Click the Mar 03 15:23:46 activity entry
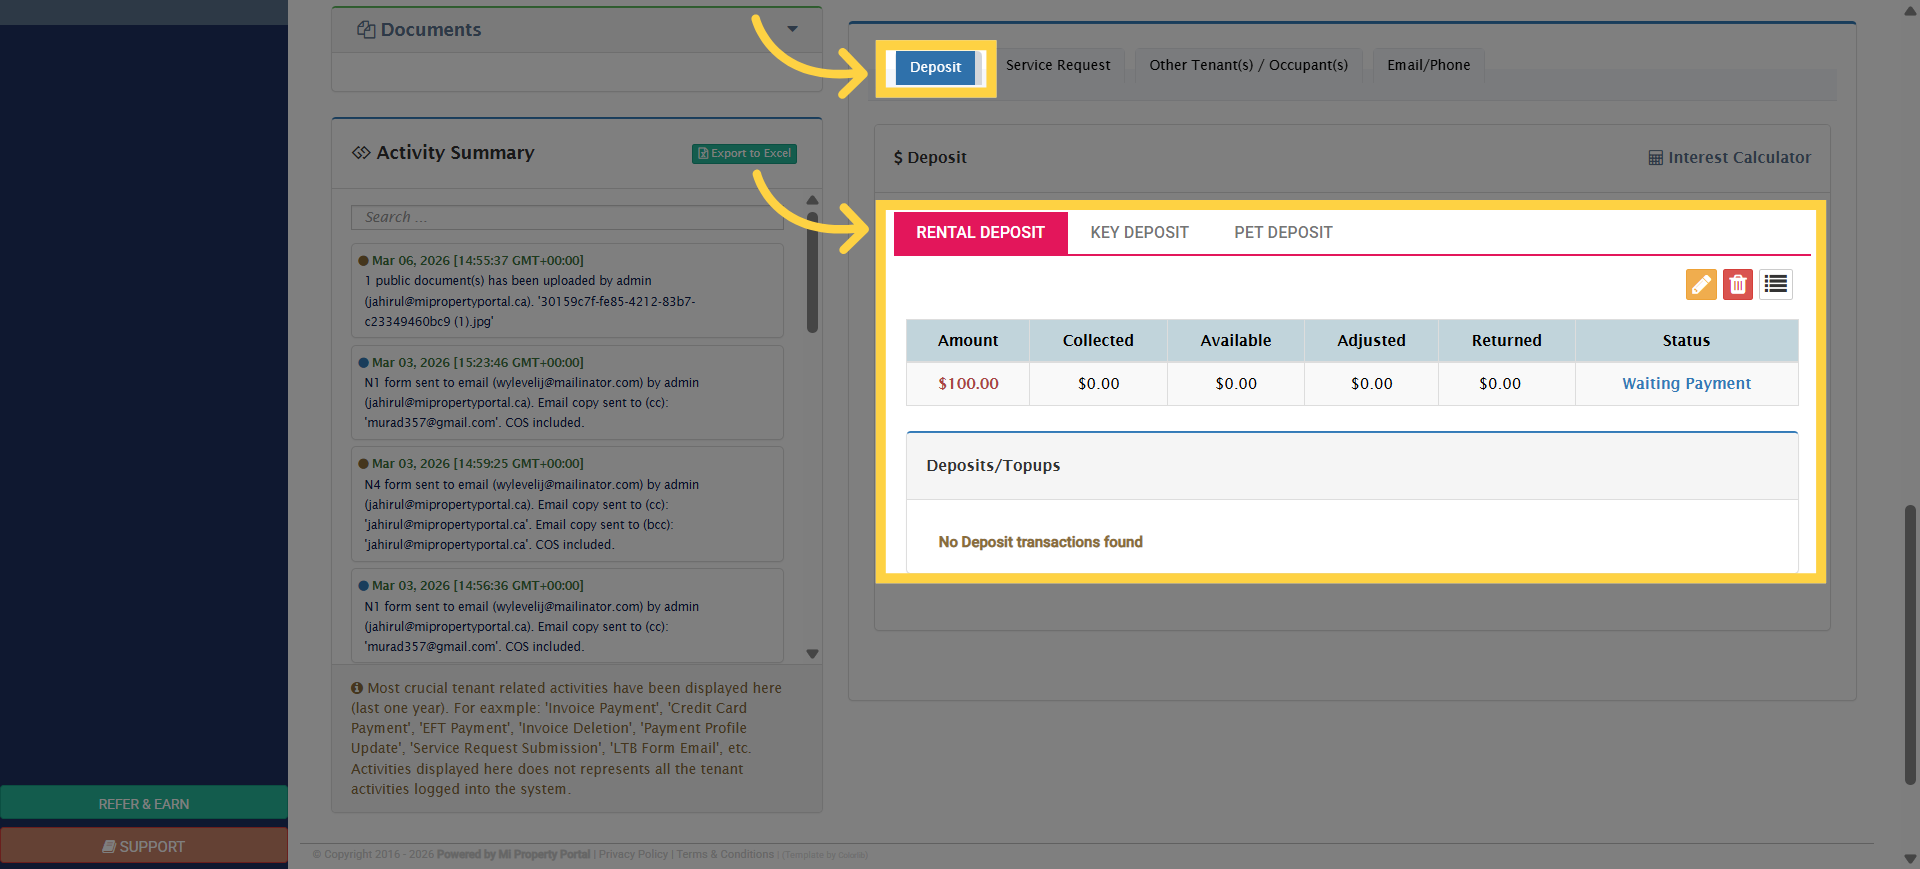 click(567, 393)
